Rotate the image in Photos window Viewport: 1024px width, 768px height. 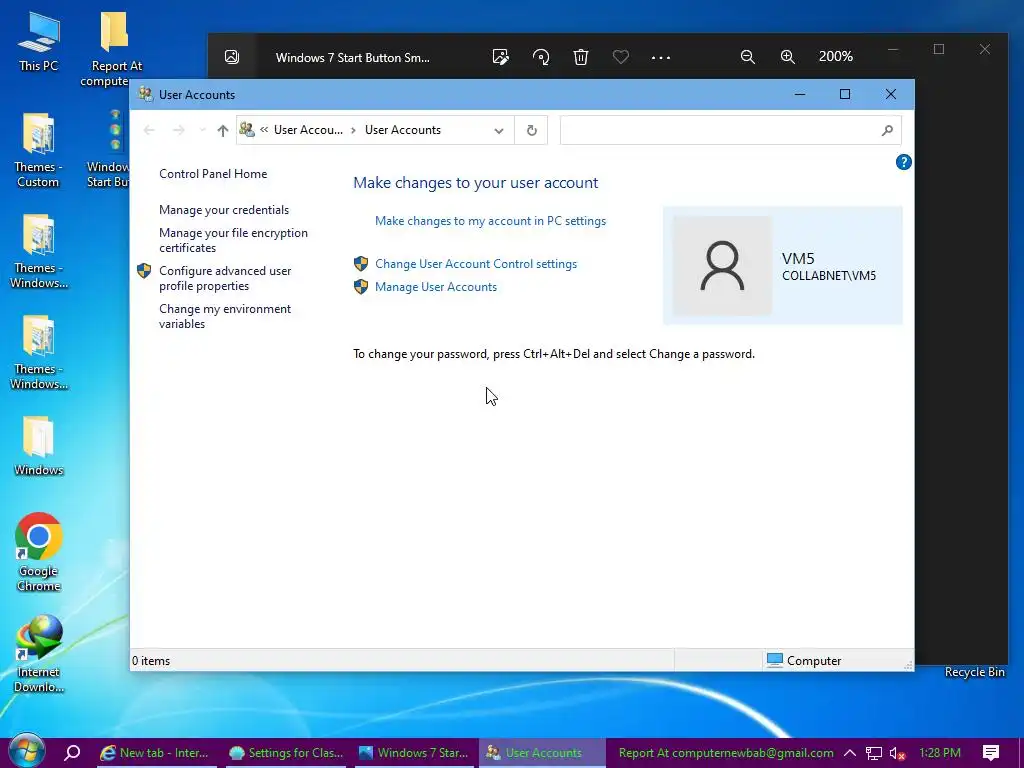coord(541,57)
